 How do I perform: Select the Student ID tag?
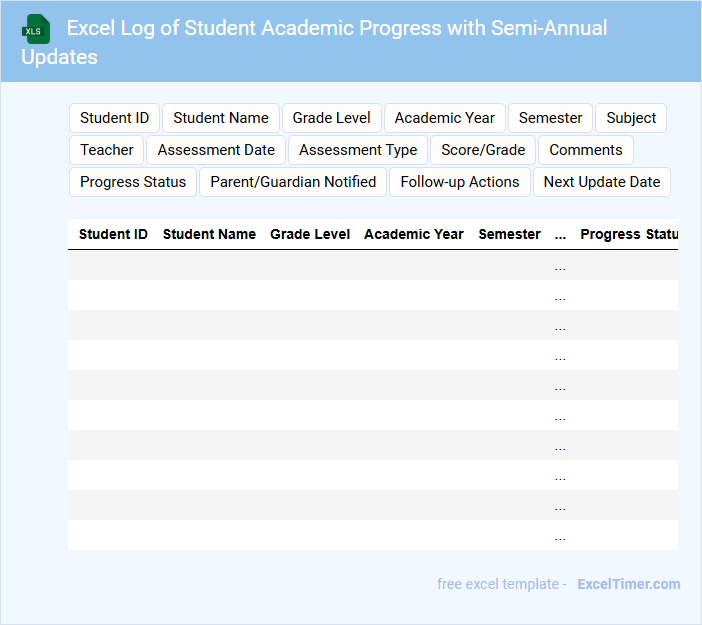click(114, 118)
